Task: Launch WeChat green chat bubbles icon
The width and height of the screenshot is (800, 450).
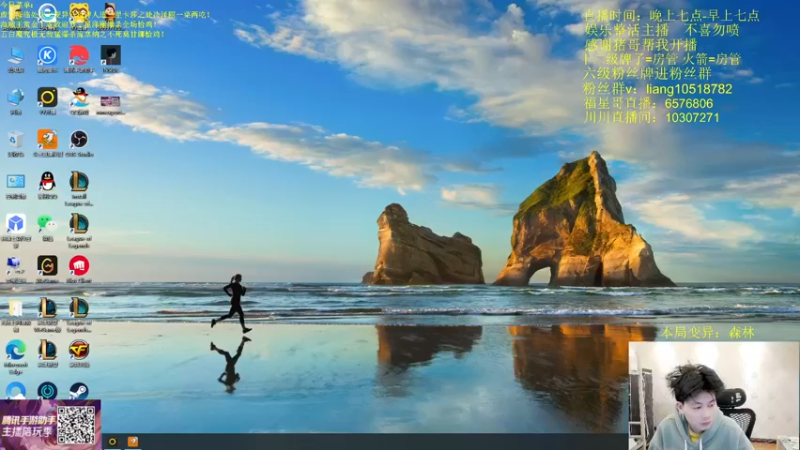Action: (x=47, y=223)
